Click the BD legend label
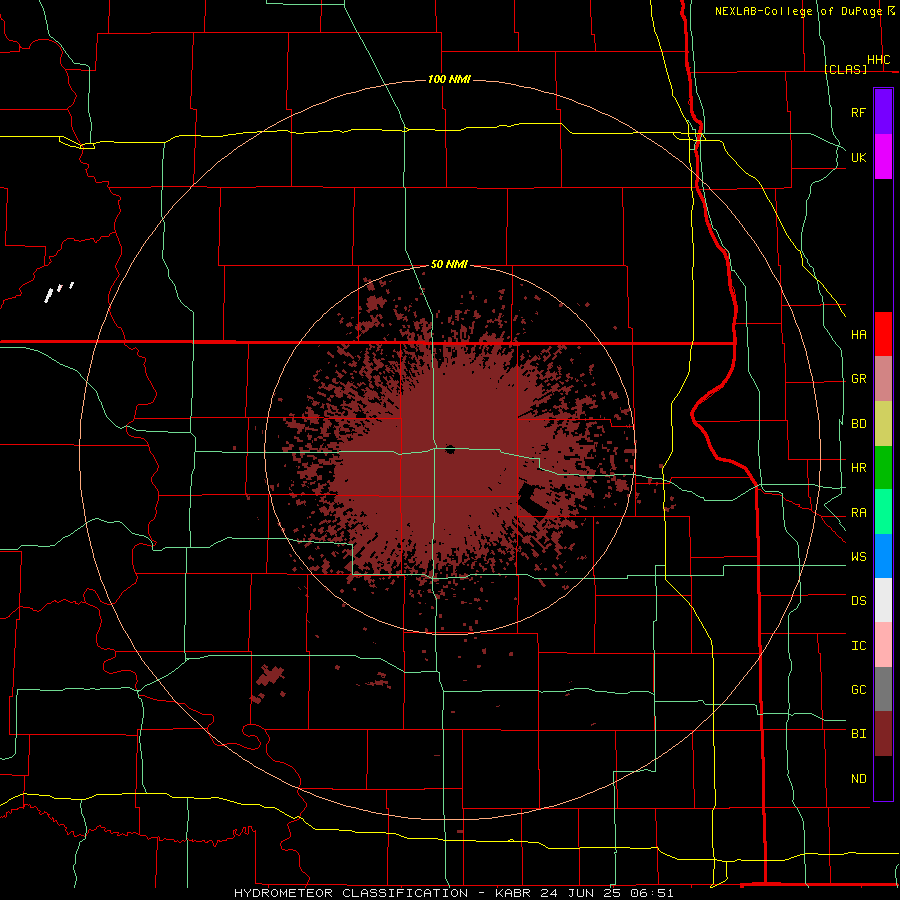Screen dimensions: 900x900 coord(858,424)
